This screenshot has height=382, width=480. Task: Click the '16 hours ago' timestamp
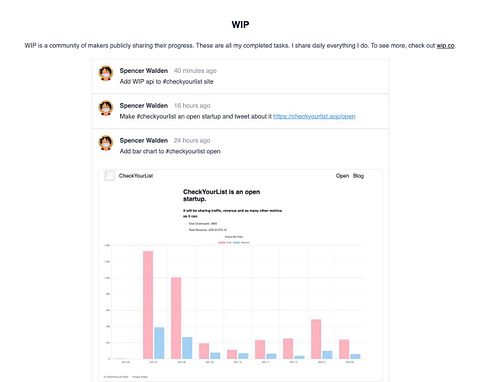click(x=192, y=106)
